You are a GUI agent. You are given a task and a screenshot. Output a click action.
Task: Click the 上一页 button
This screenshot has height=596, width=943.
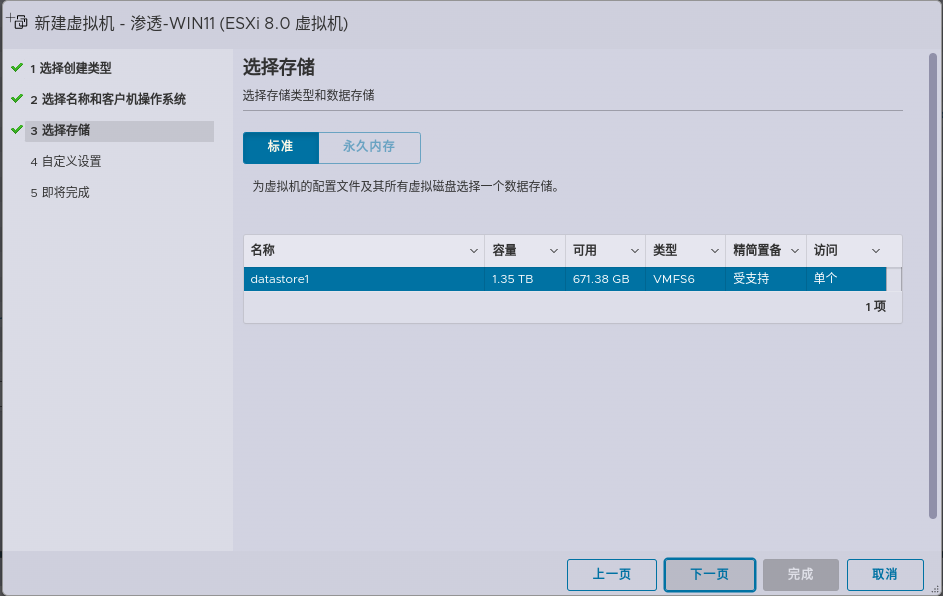[x=611, y=574]
